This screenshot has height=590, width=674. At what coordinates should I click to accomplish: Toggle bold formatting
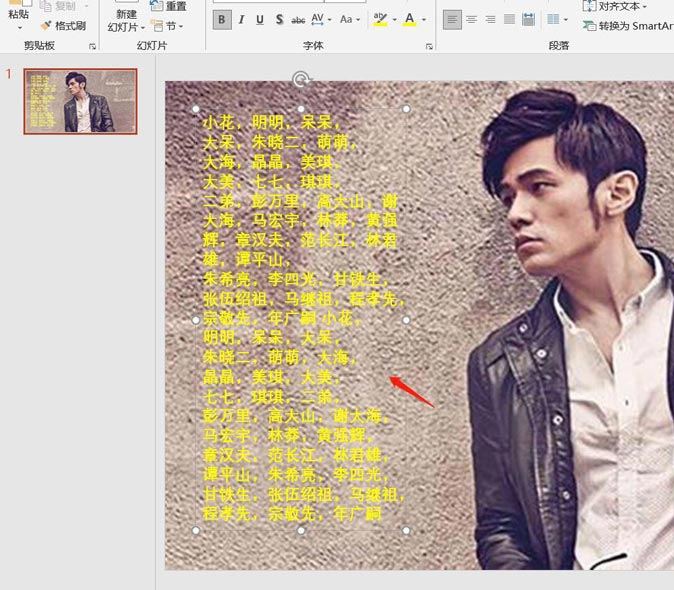[222, 20]
